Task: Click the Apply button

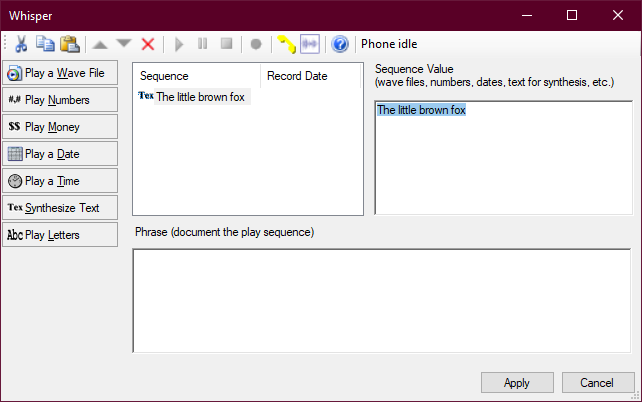Action: click(x=517, y=383)
